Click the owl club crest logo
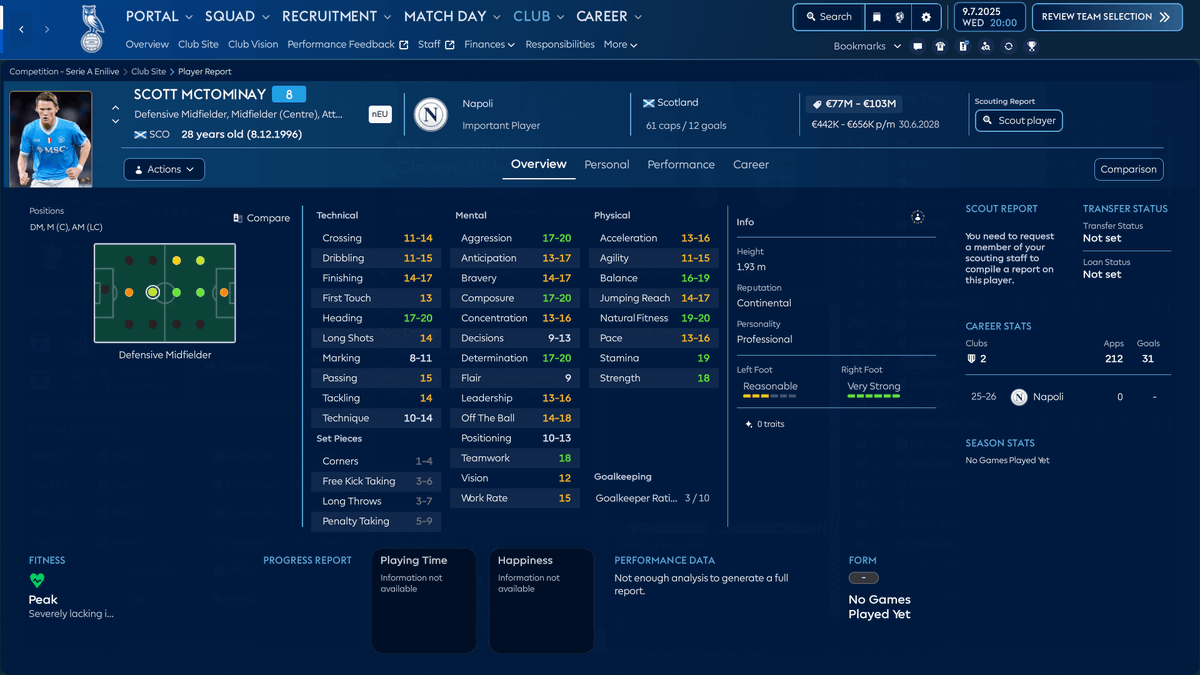This screenshot has height=675, width=1200. tap(92, 29)
